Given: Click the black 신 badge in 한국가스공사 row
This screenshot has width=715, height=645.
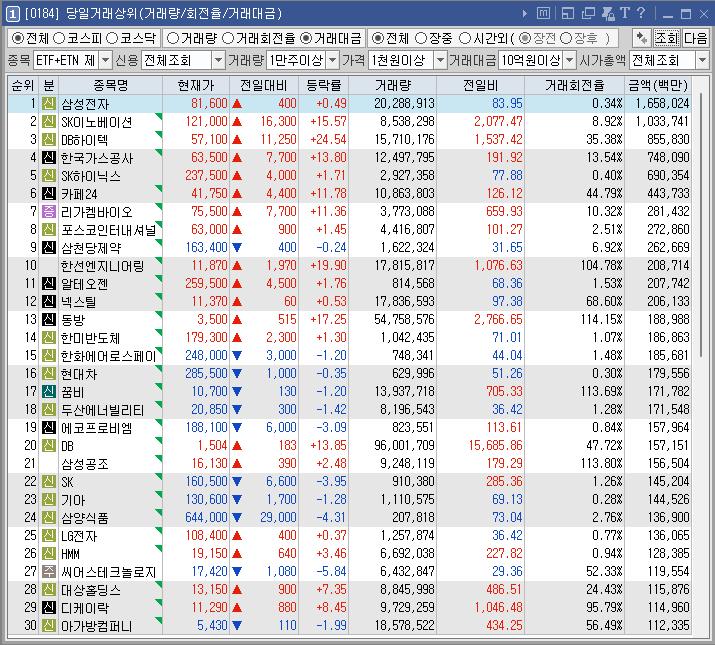Looking at the screenshot, I should tap(49, 158).
